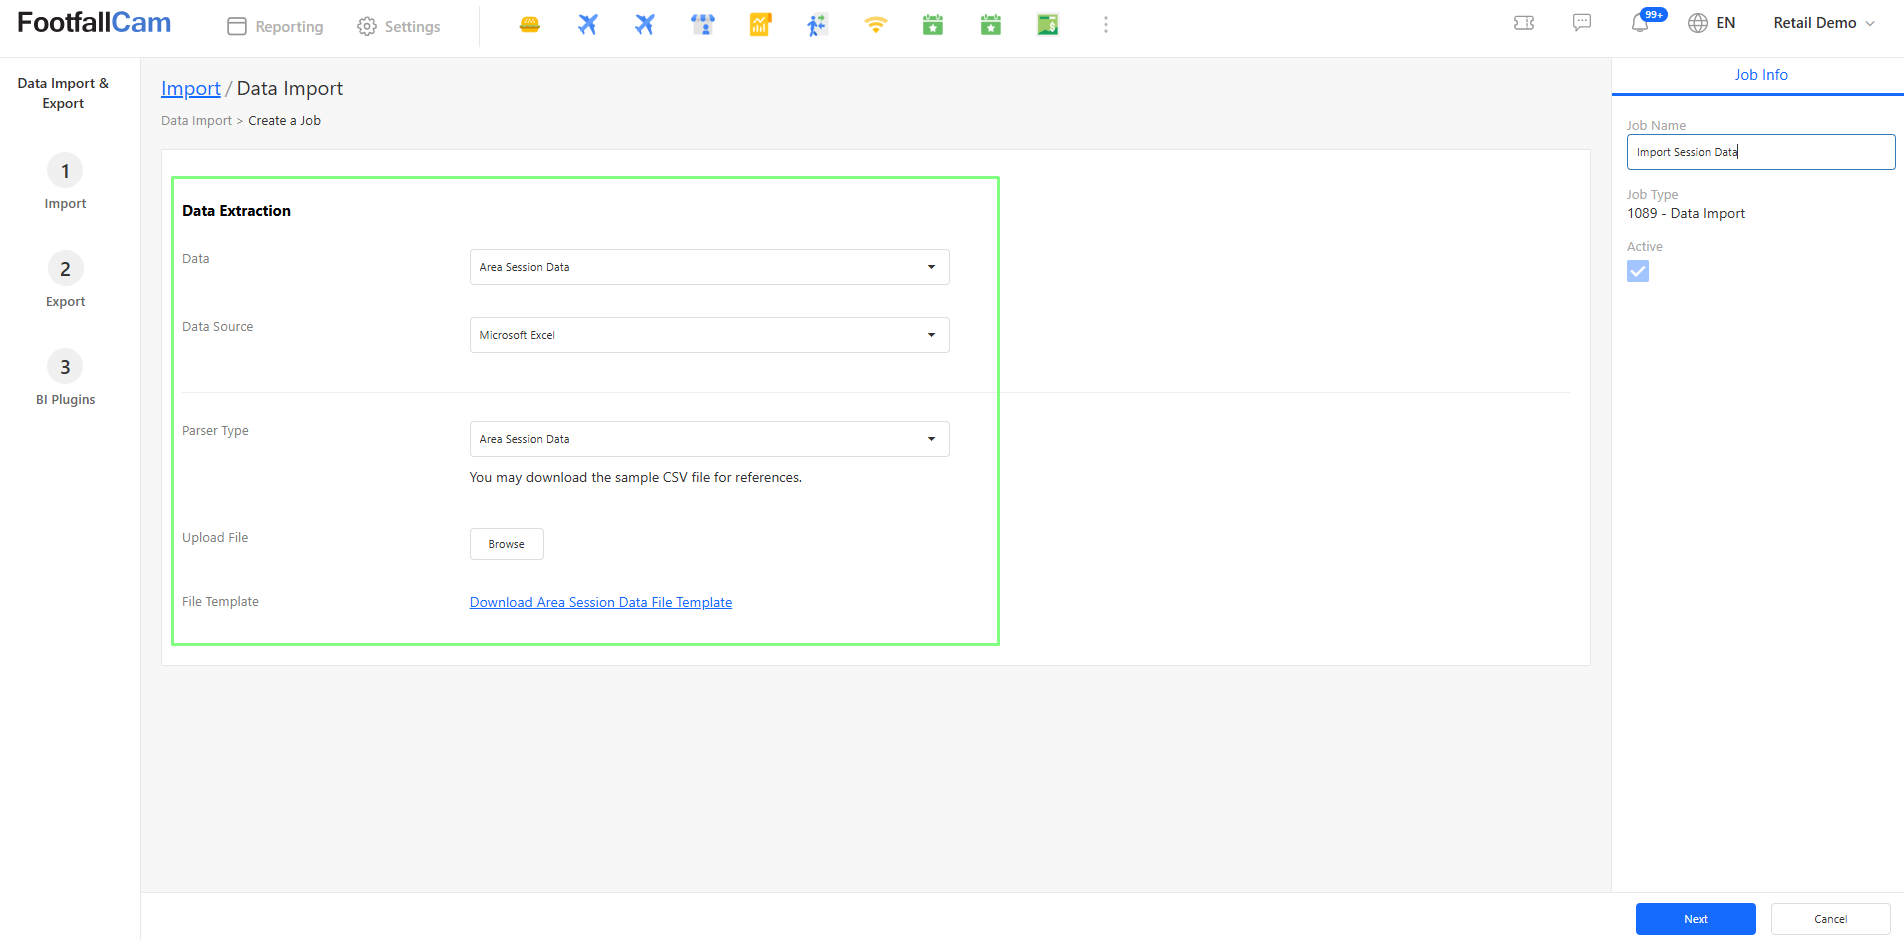Open the green dollar chart icon

[x=1048, y=25]
